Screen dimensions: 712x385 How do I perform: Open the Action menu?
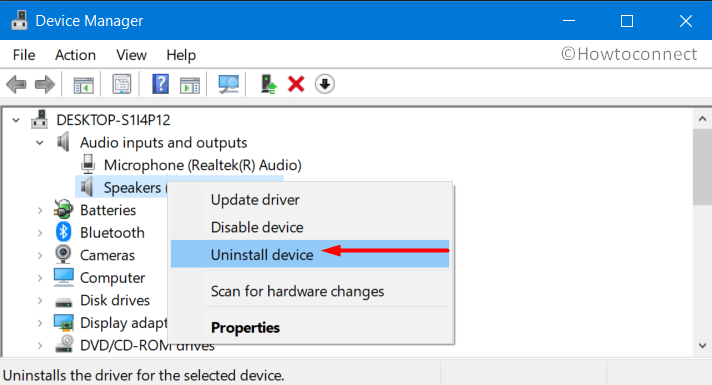75,55
